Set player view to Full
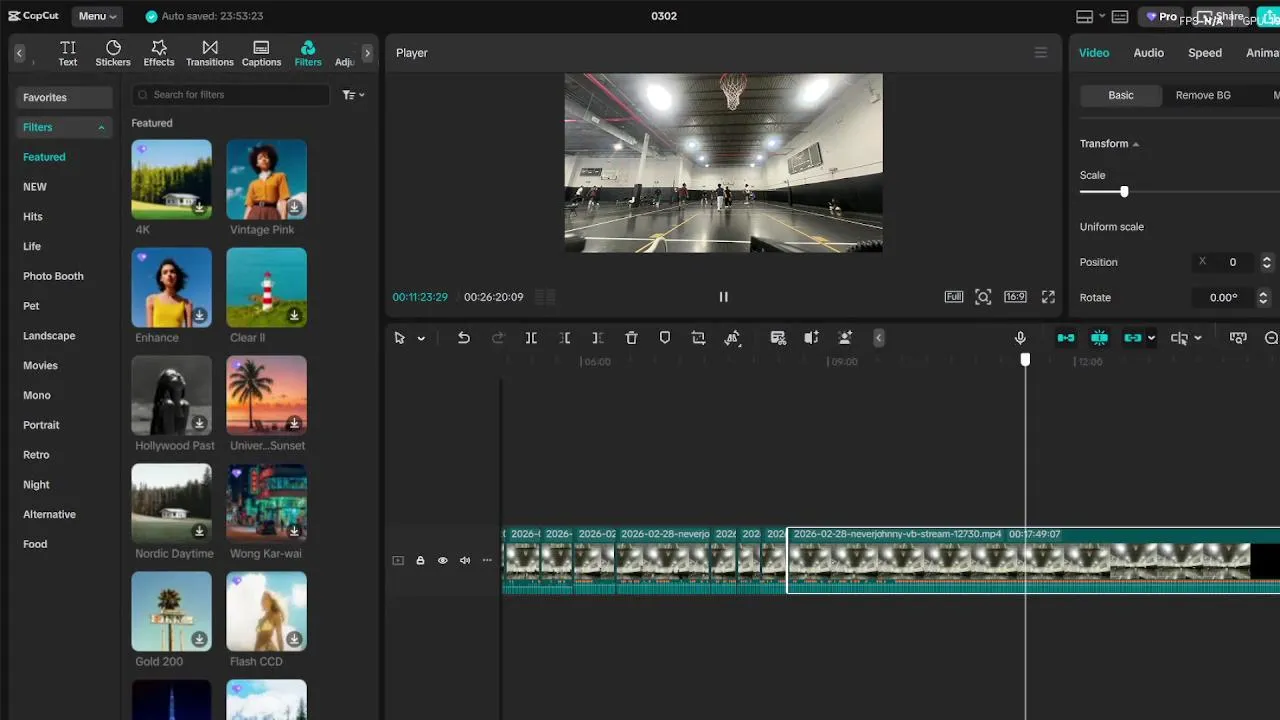The height and width of the screenshot is (720, 1280). coord(954,297)
